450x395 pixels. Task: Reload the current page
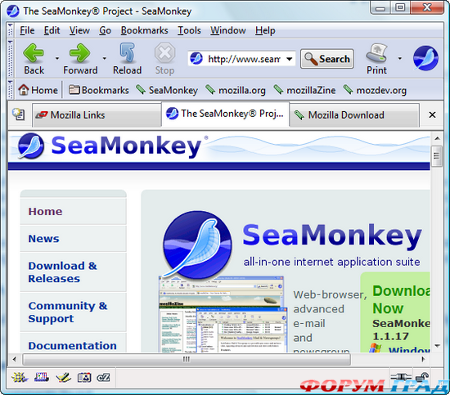pyautogui.click(x=127, y=59)
